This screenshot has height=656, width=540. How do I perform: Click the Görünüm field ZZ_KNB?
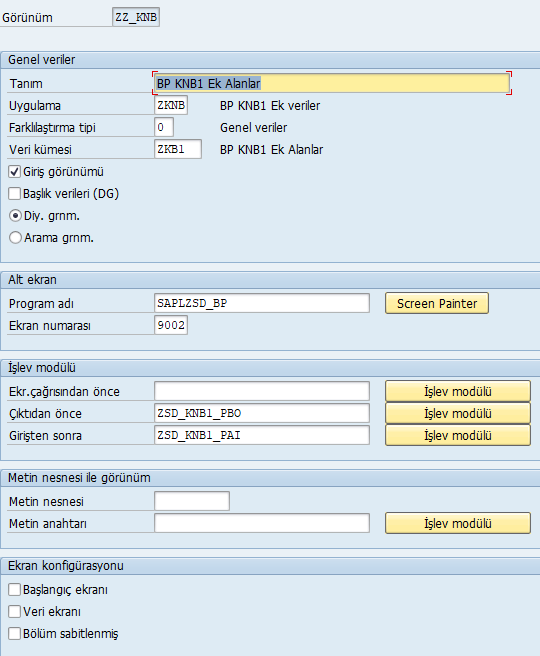[x=136, y=17]
